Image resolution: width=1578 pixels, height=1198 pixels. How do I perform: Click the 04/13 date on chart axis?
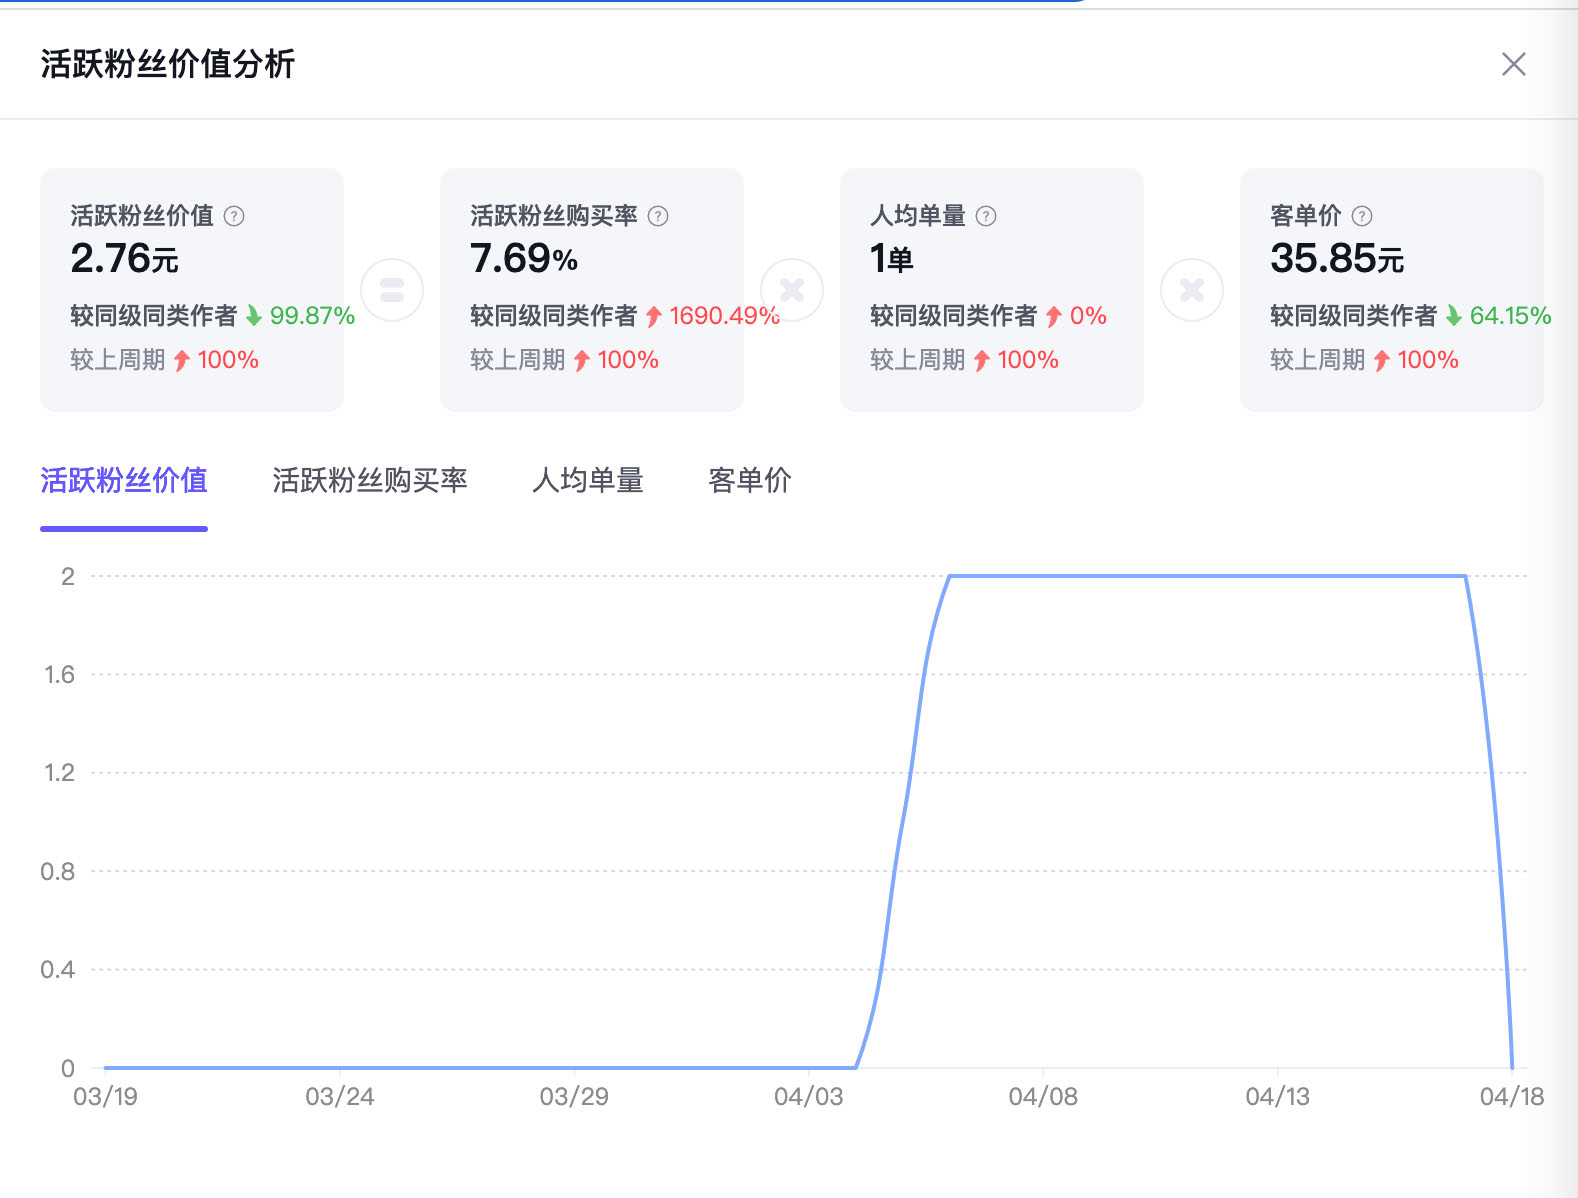tap(1277, 1097)
